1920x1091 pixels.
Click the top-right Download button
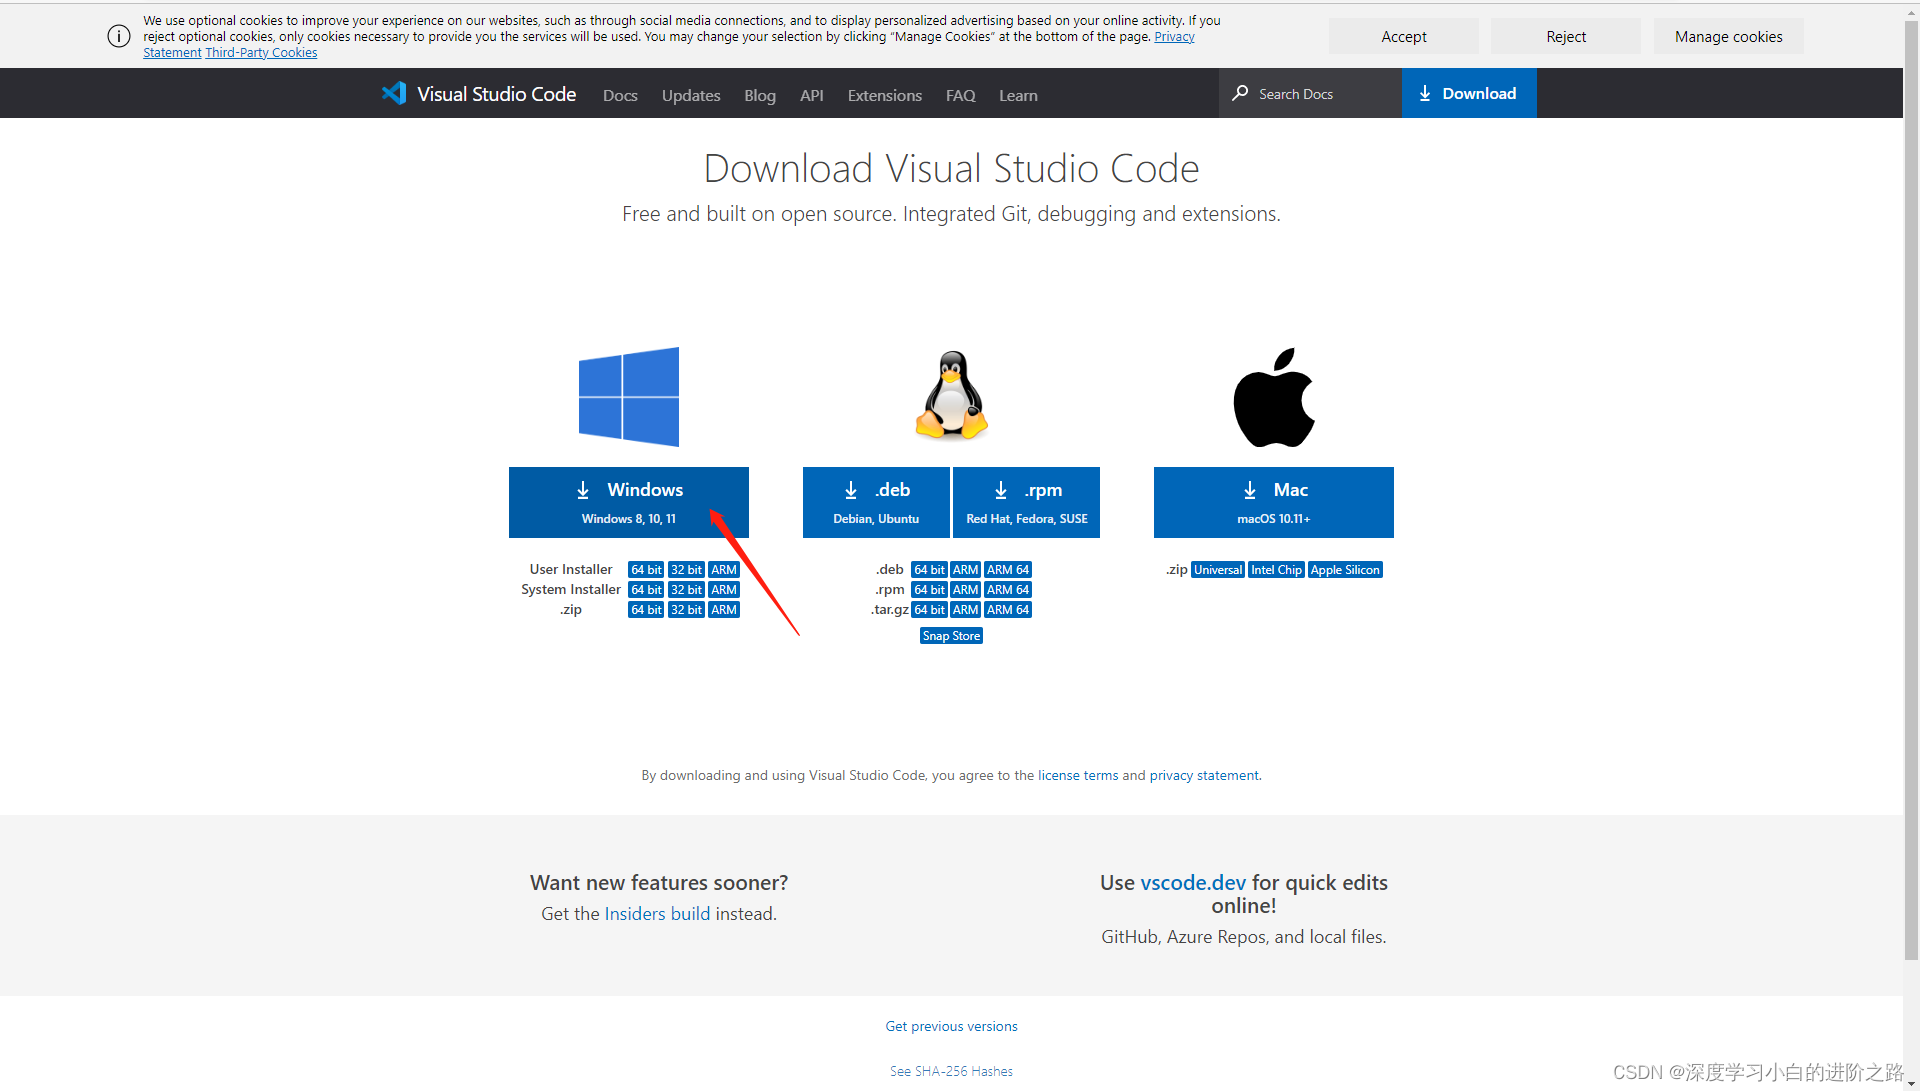point(1469,93)
